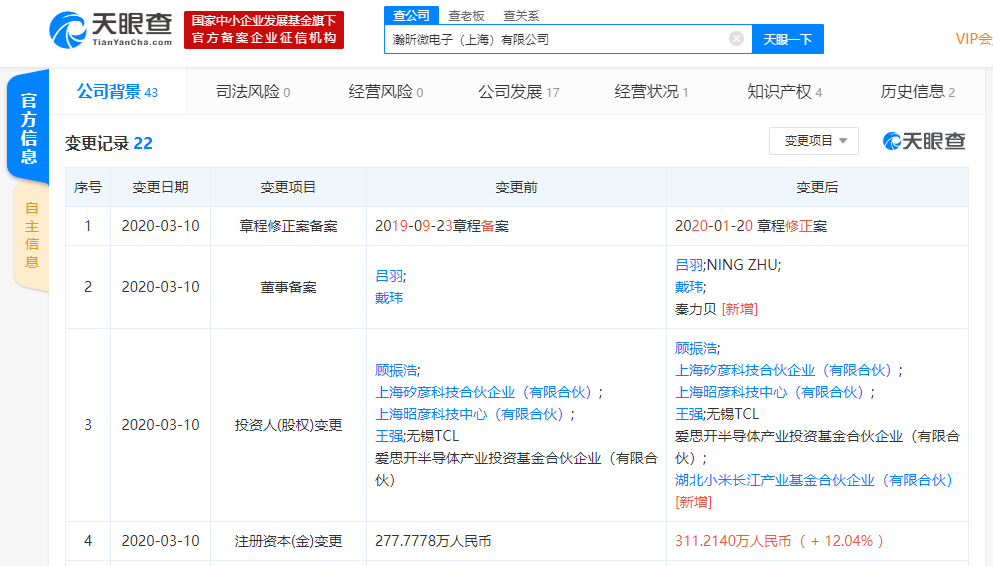Switch to the 查老板 search tab
Image resolution: width=993 pixels, height=566 pixels.
pos(466,16)
